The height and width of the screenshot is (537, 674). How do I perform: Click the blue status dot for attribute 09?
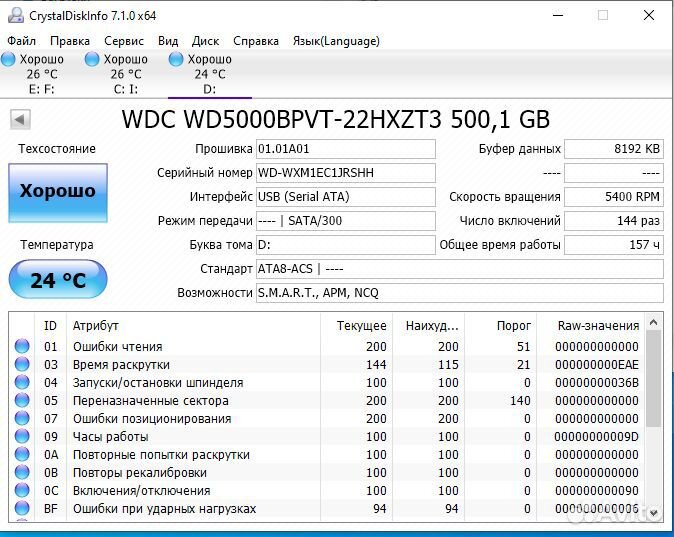point(22,436)
